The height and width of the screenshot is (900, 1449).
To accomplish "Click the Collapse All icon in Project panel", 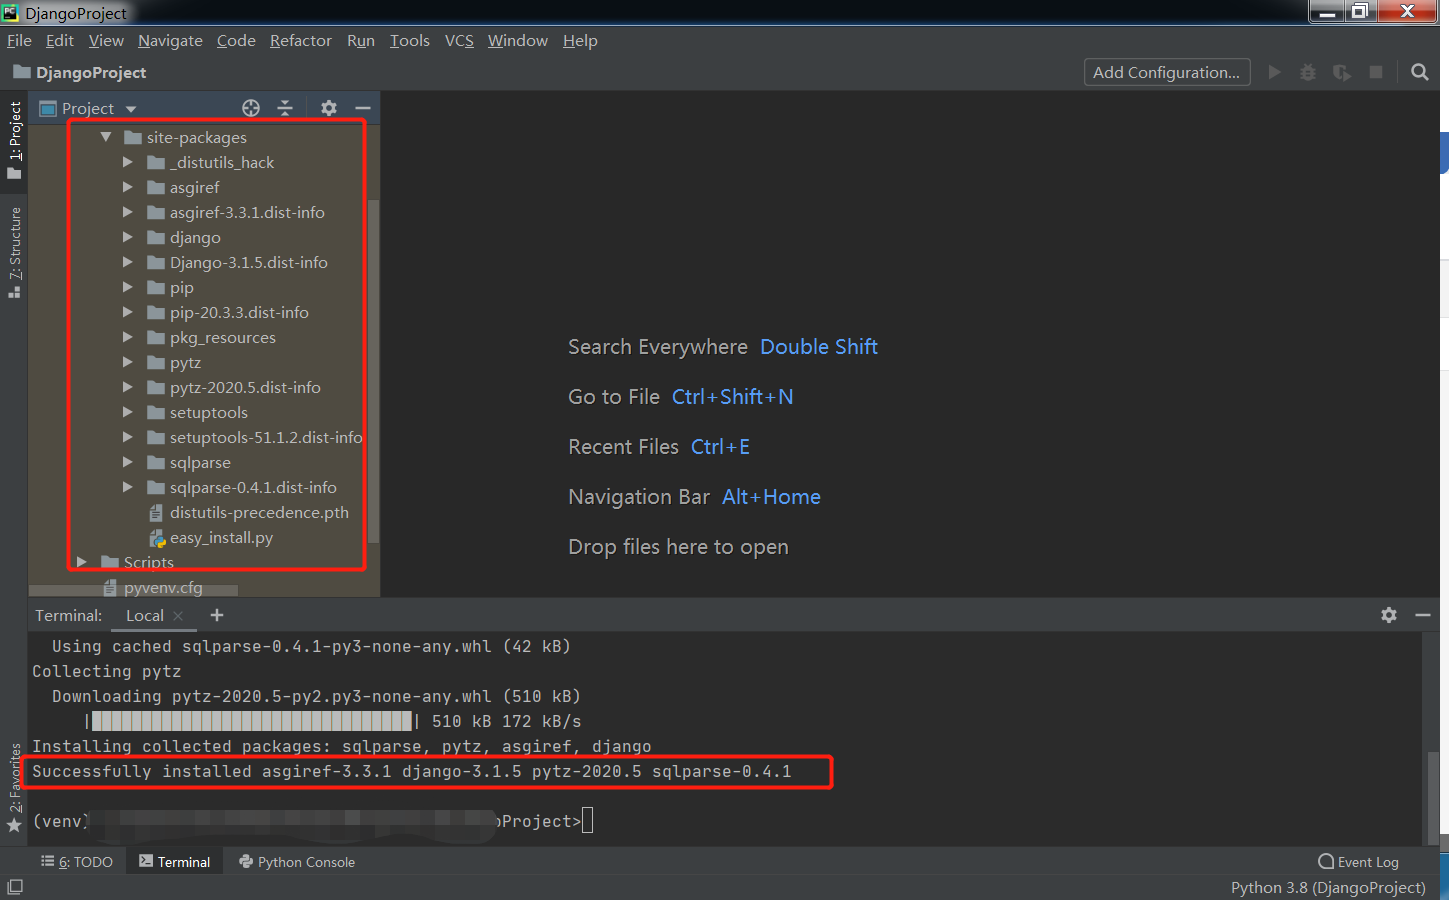I will (285, 108).
